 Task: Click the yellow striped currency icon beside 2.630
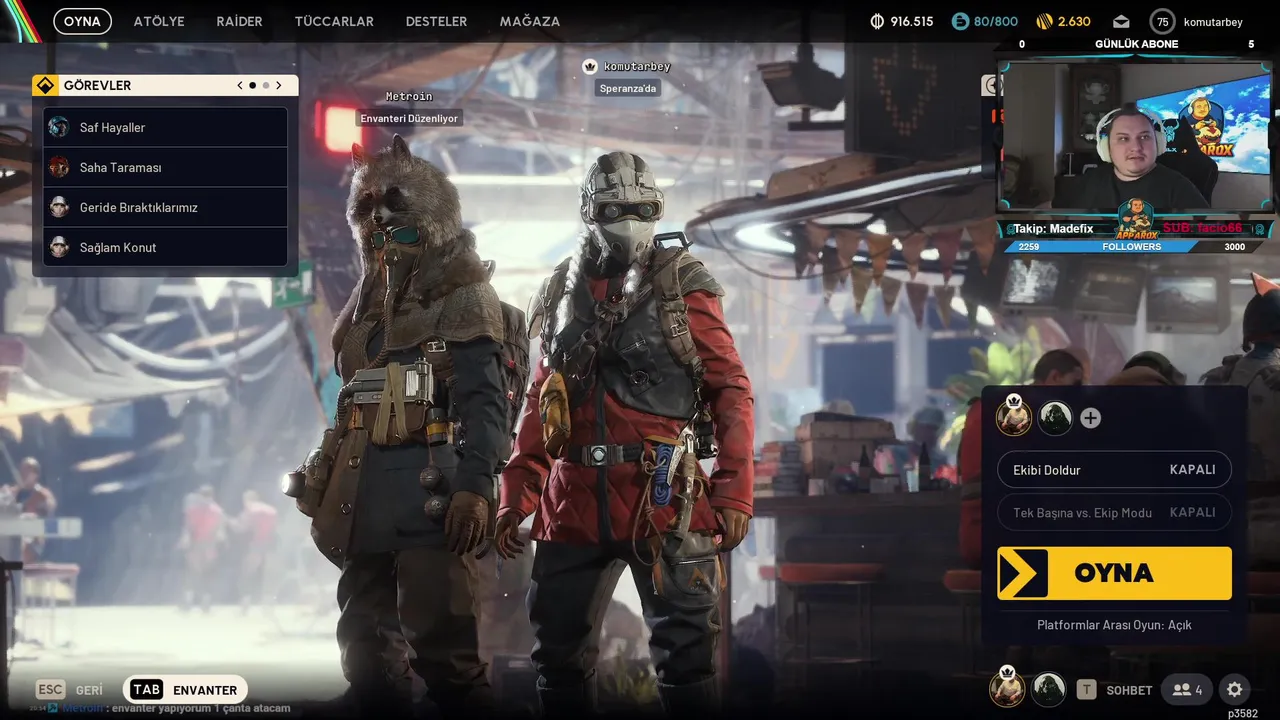(x=1044, y=21)
